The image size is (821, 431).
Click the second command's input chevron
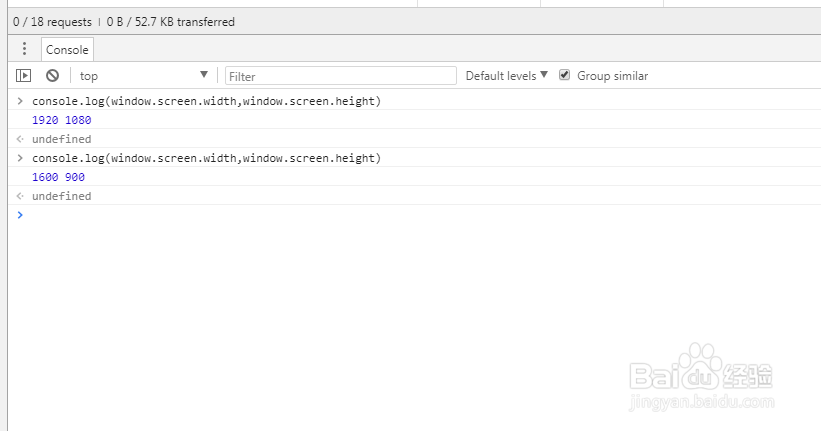[x=19, y=158]
